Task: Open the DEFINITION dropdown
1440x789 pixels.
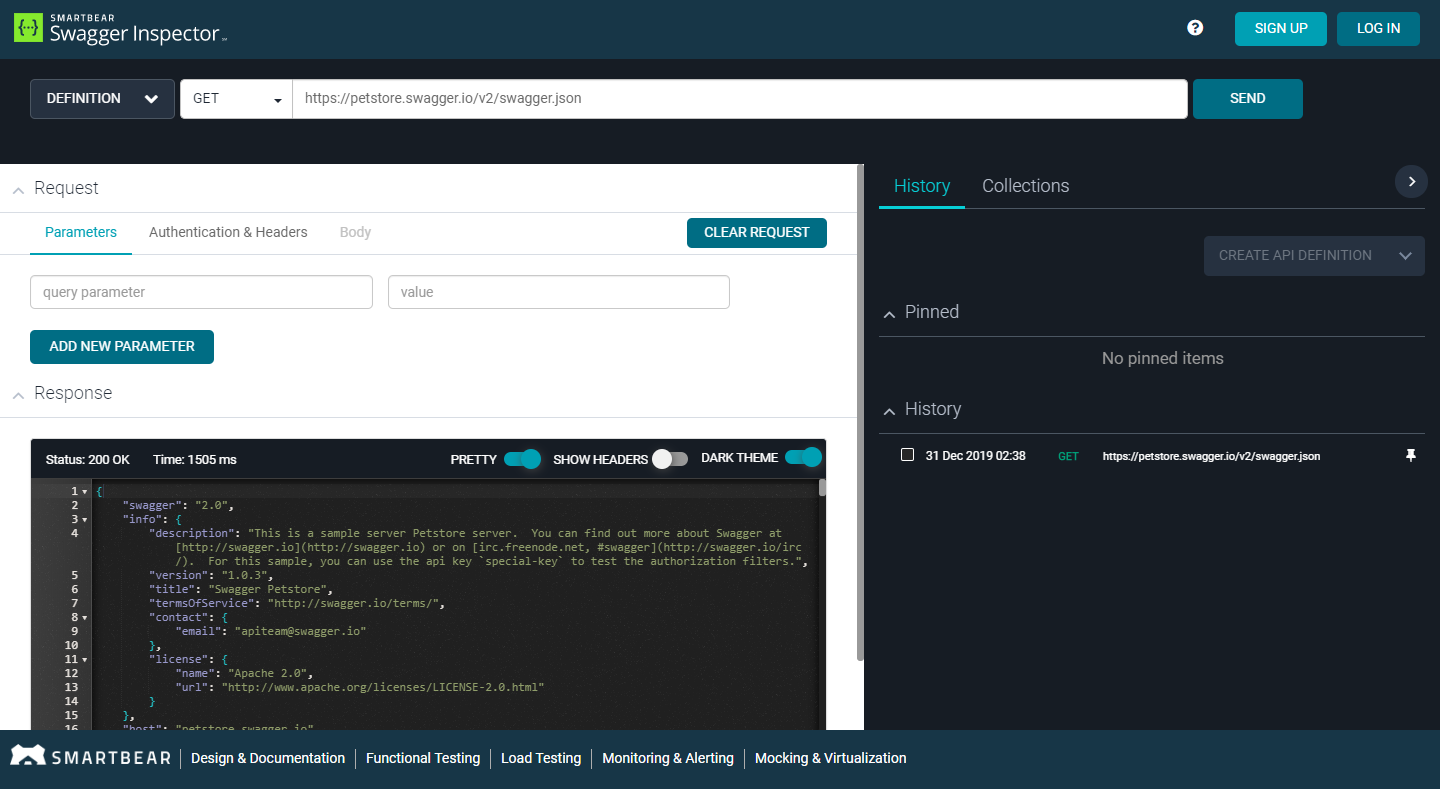Action: click(x=102, y=99)
